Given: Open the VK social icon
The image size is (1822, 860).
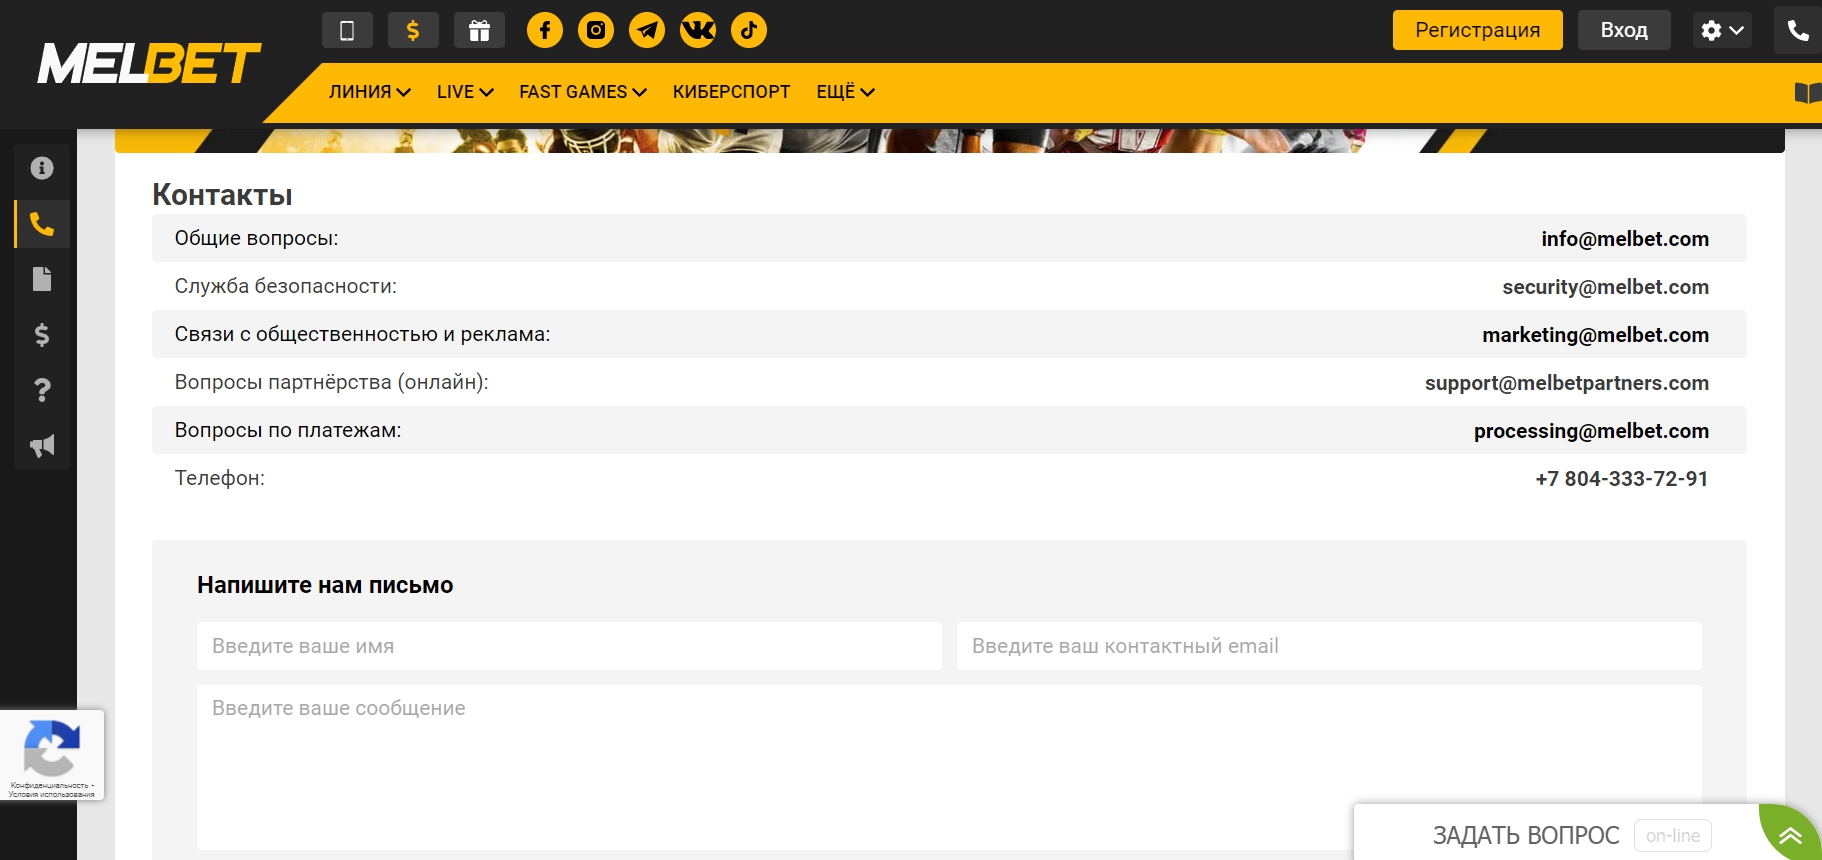Looking at the screenshot, I should tap(698, 30).
